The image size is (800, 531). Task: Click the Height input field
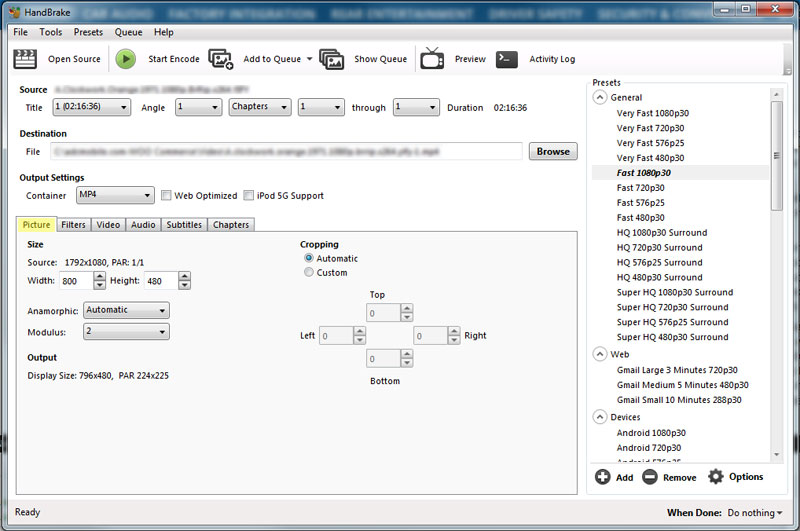161,281
